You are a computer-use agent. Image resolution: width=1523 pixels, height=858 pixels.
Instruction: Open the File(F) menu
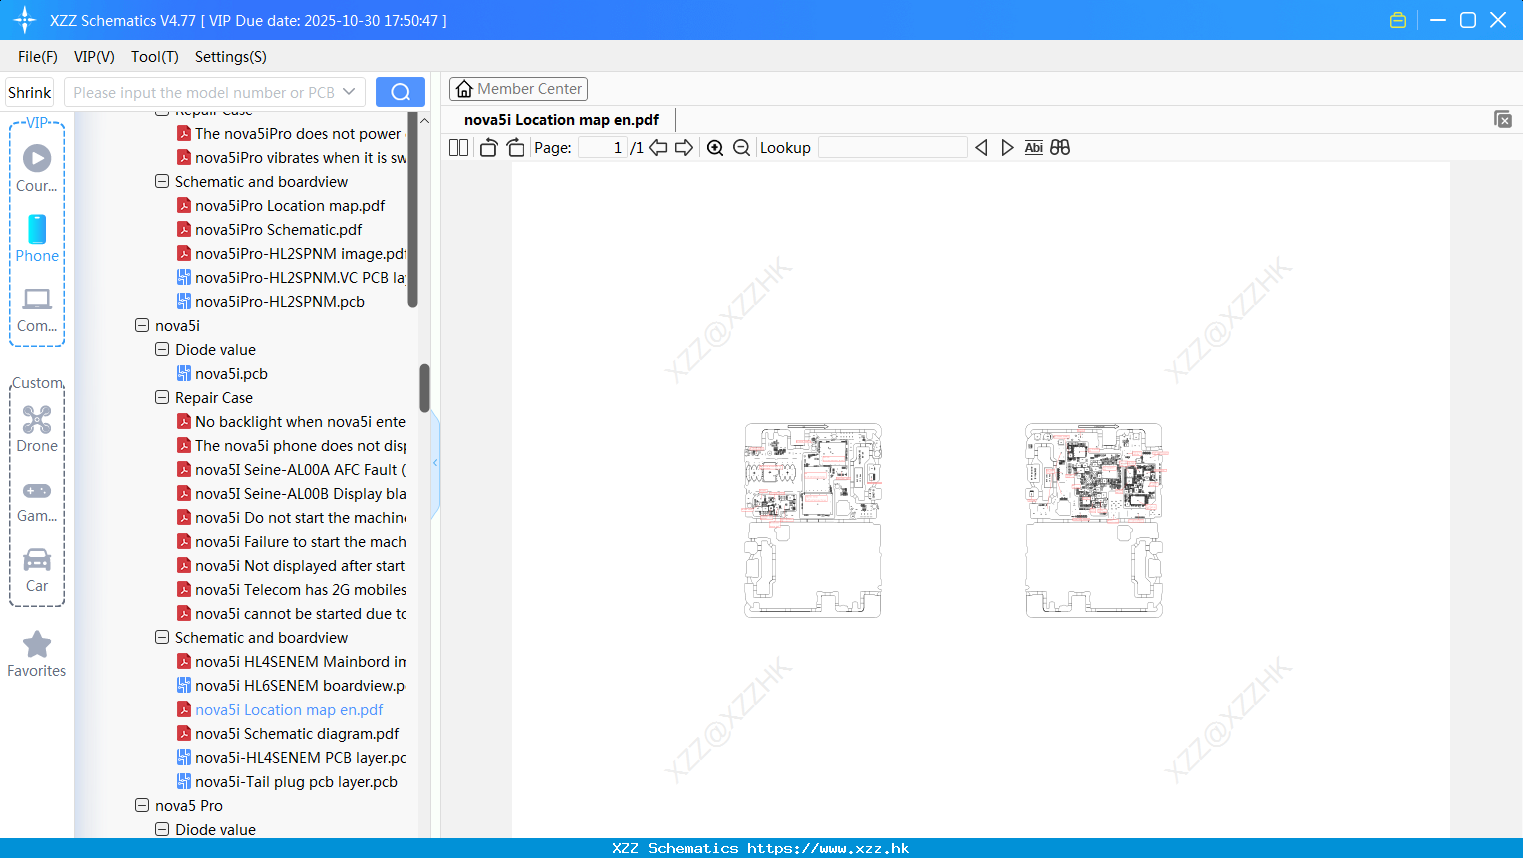click(38, 57)
